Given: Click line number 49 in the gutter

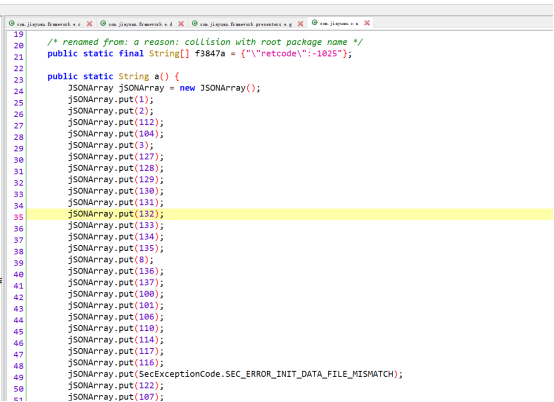Looking at the screenshot, I should [18, 377].
